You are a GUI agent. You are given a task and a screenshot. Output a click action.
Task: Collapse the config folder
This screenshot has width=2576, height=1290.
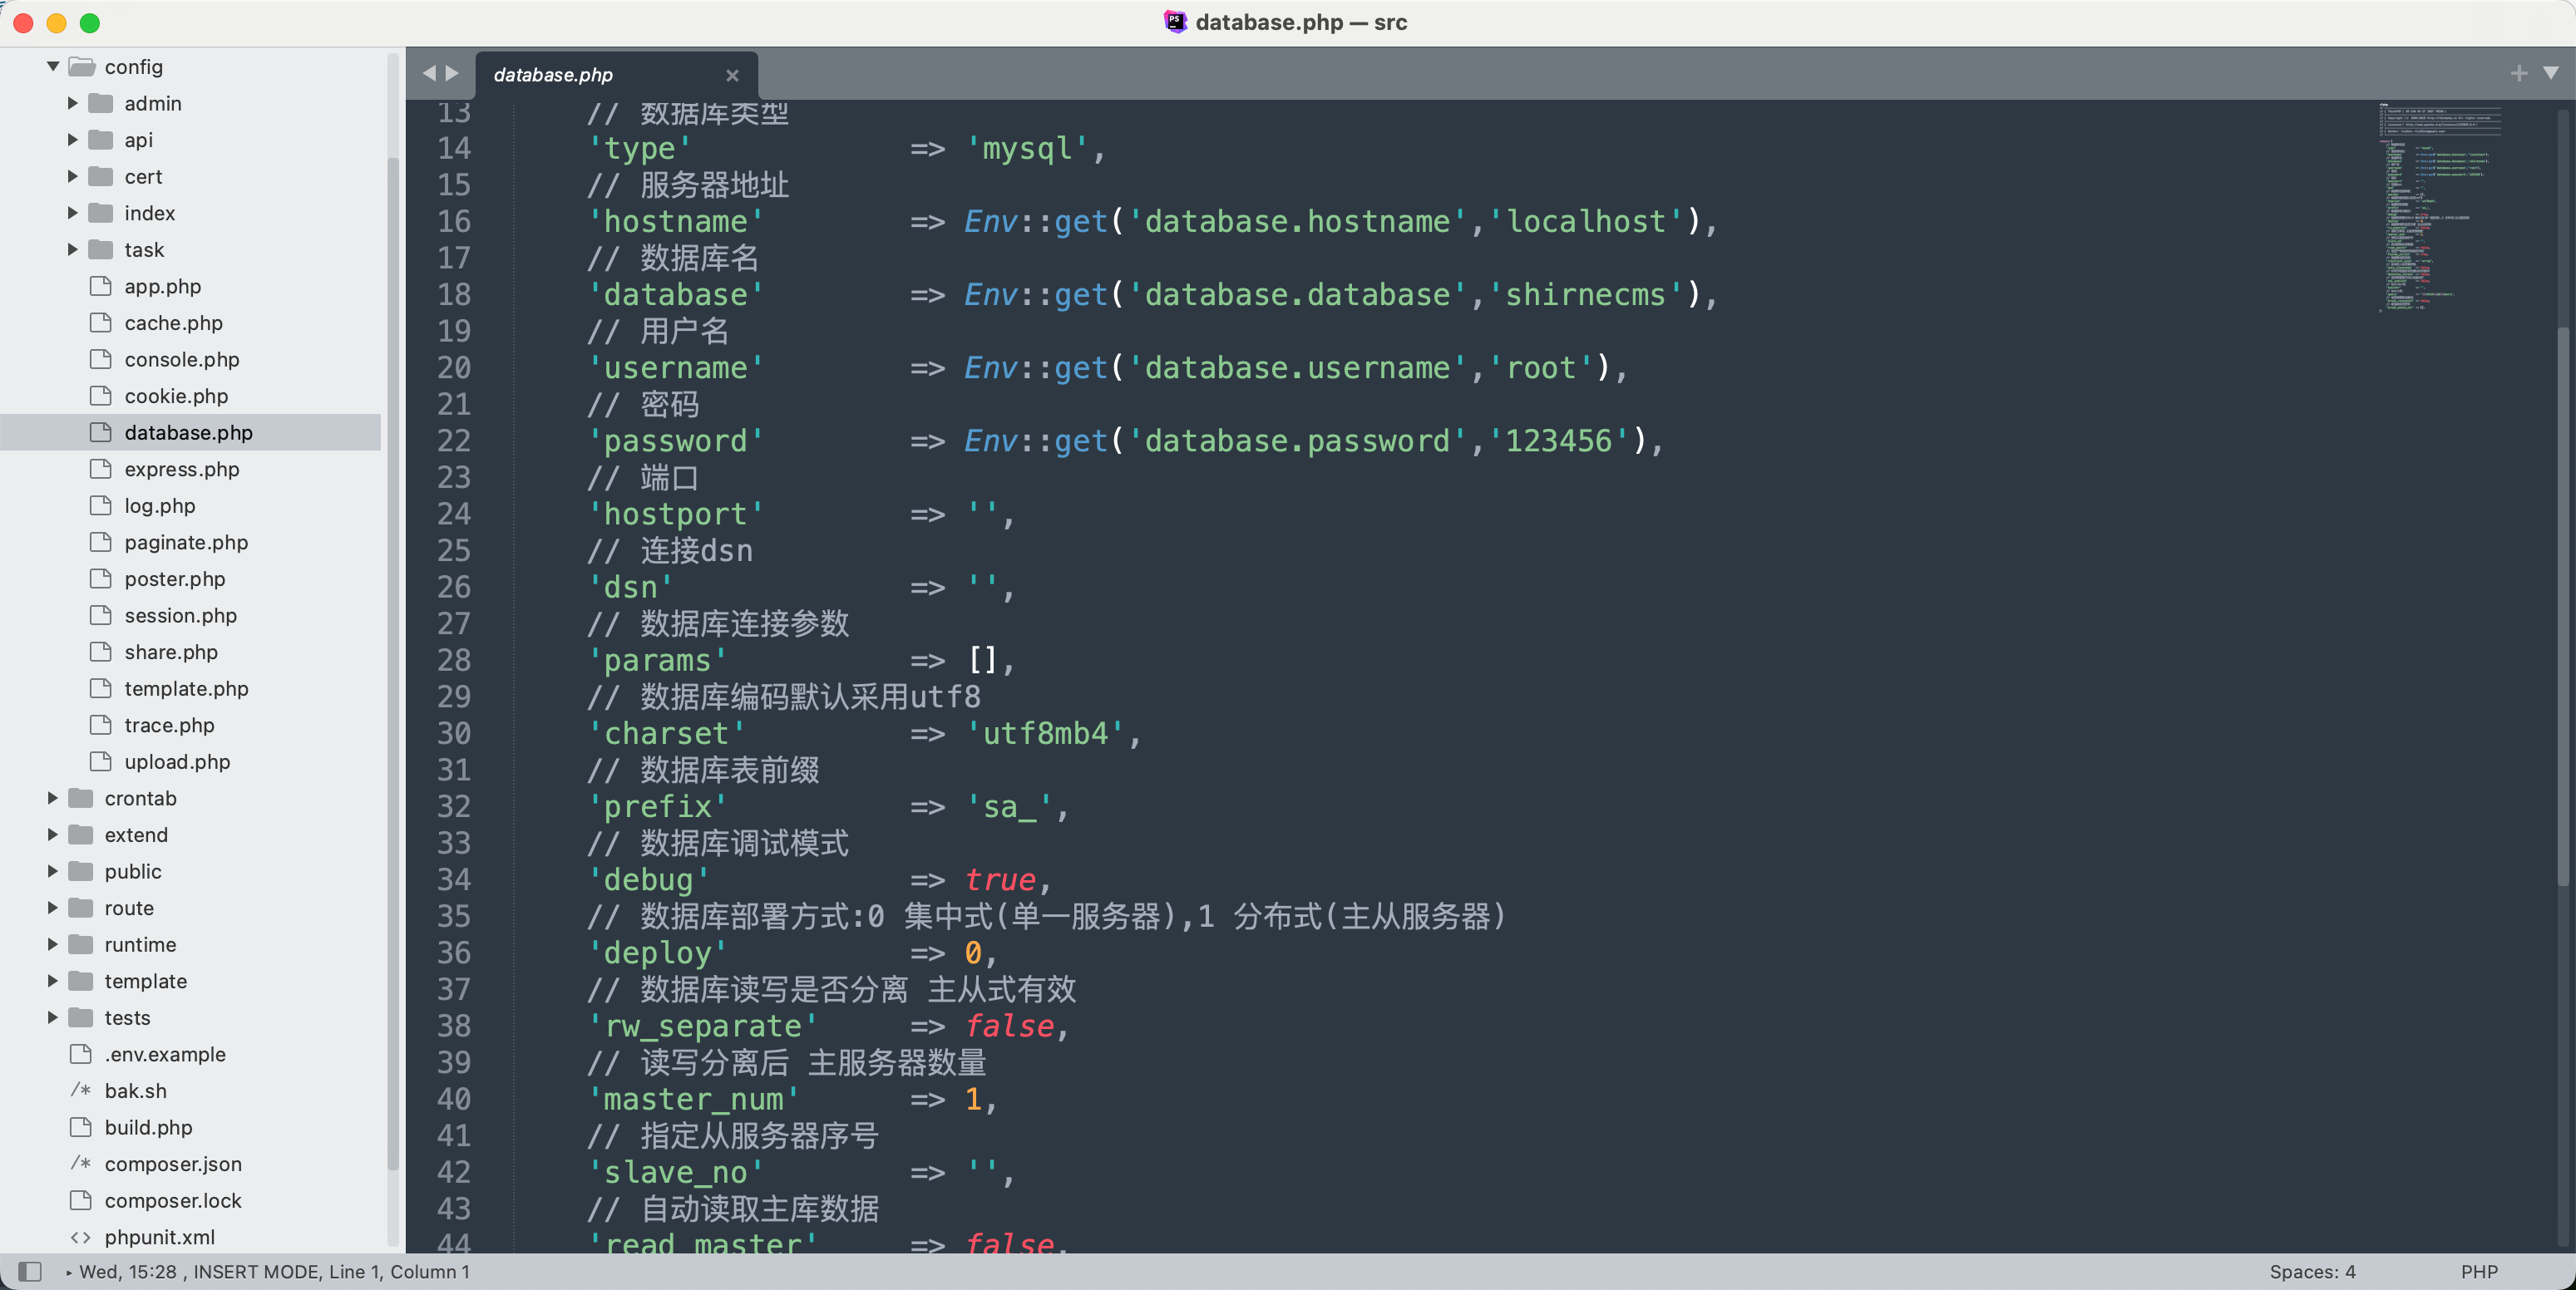[x=53, y=67]
